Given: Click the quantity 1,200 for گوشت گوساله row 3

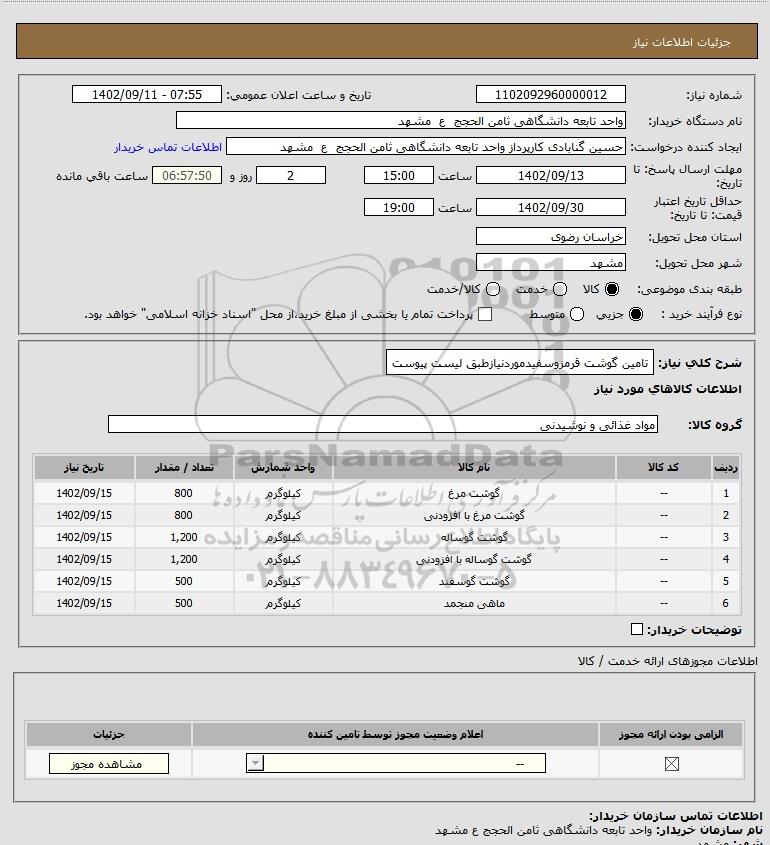Looking at the screenshot, I should click(184, 537).
